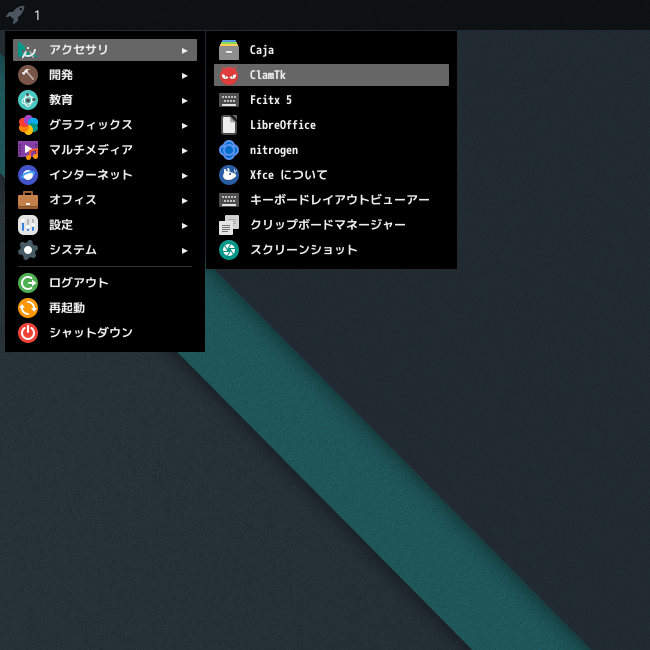Open Xfce について entry

[x=331, y=175]
